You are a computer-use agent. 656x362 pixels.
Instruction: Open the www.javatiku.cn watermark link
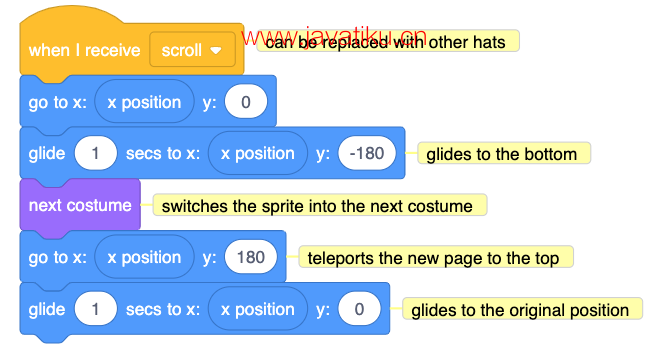[x=334, y=37]
